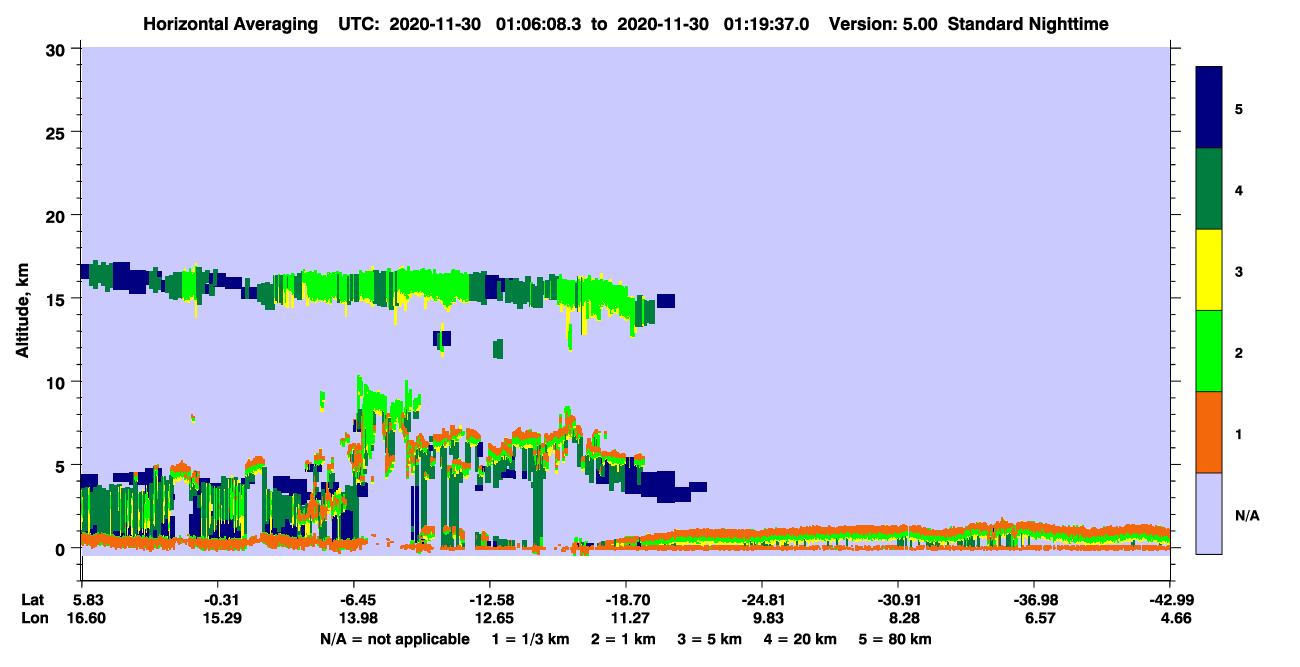Click latitude value -6.45

[354, 600]
